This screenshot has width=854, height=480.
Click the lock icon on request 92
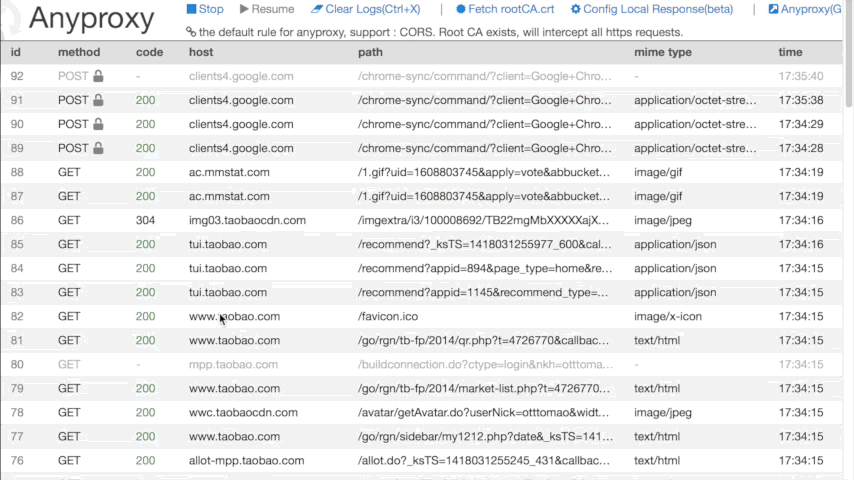pos(98,76)
